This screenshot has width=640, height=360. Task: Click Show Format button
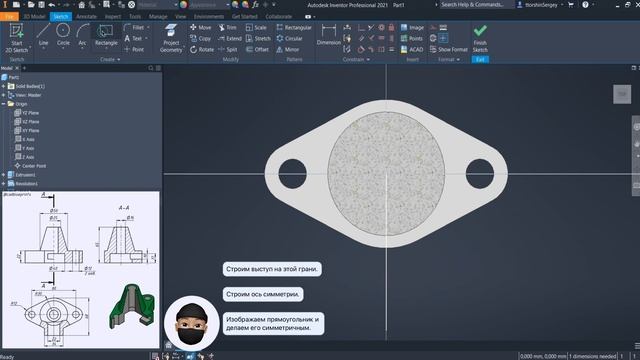click(x=449, y=49)
